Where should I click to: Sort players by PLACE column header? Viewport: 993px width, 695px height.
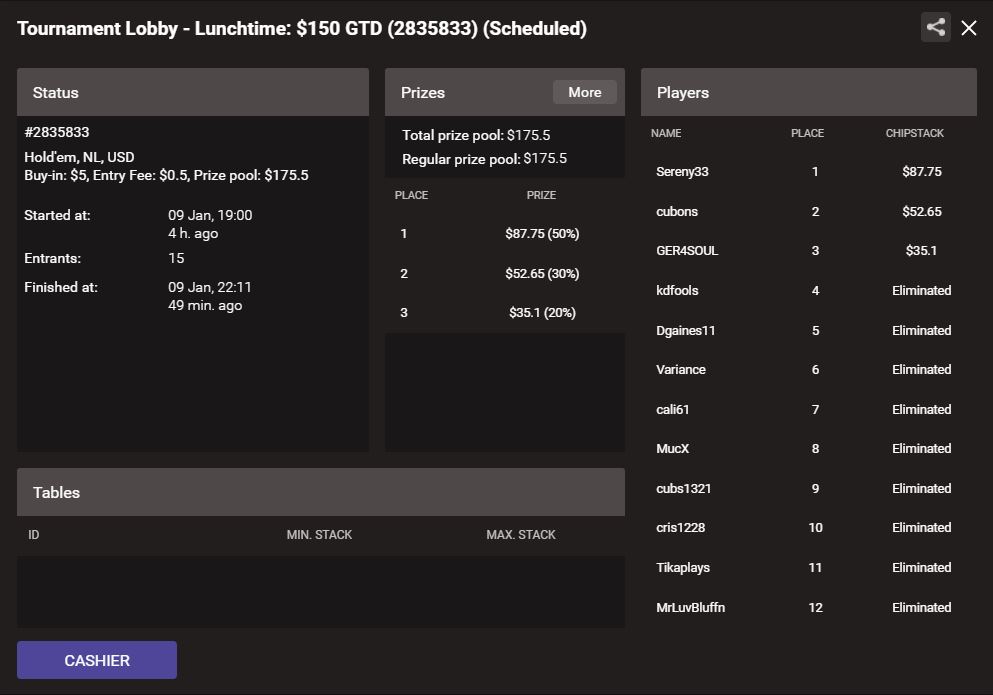click(807, 133)
